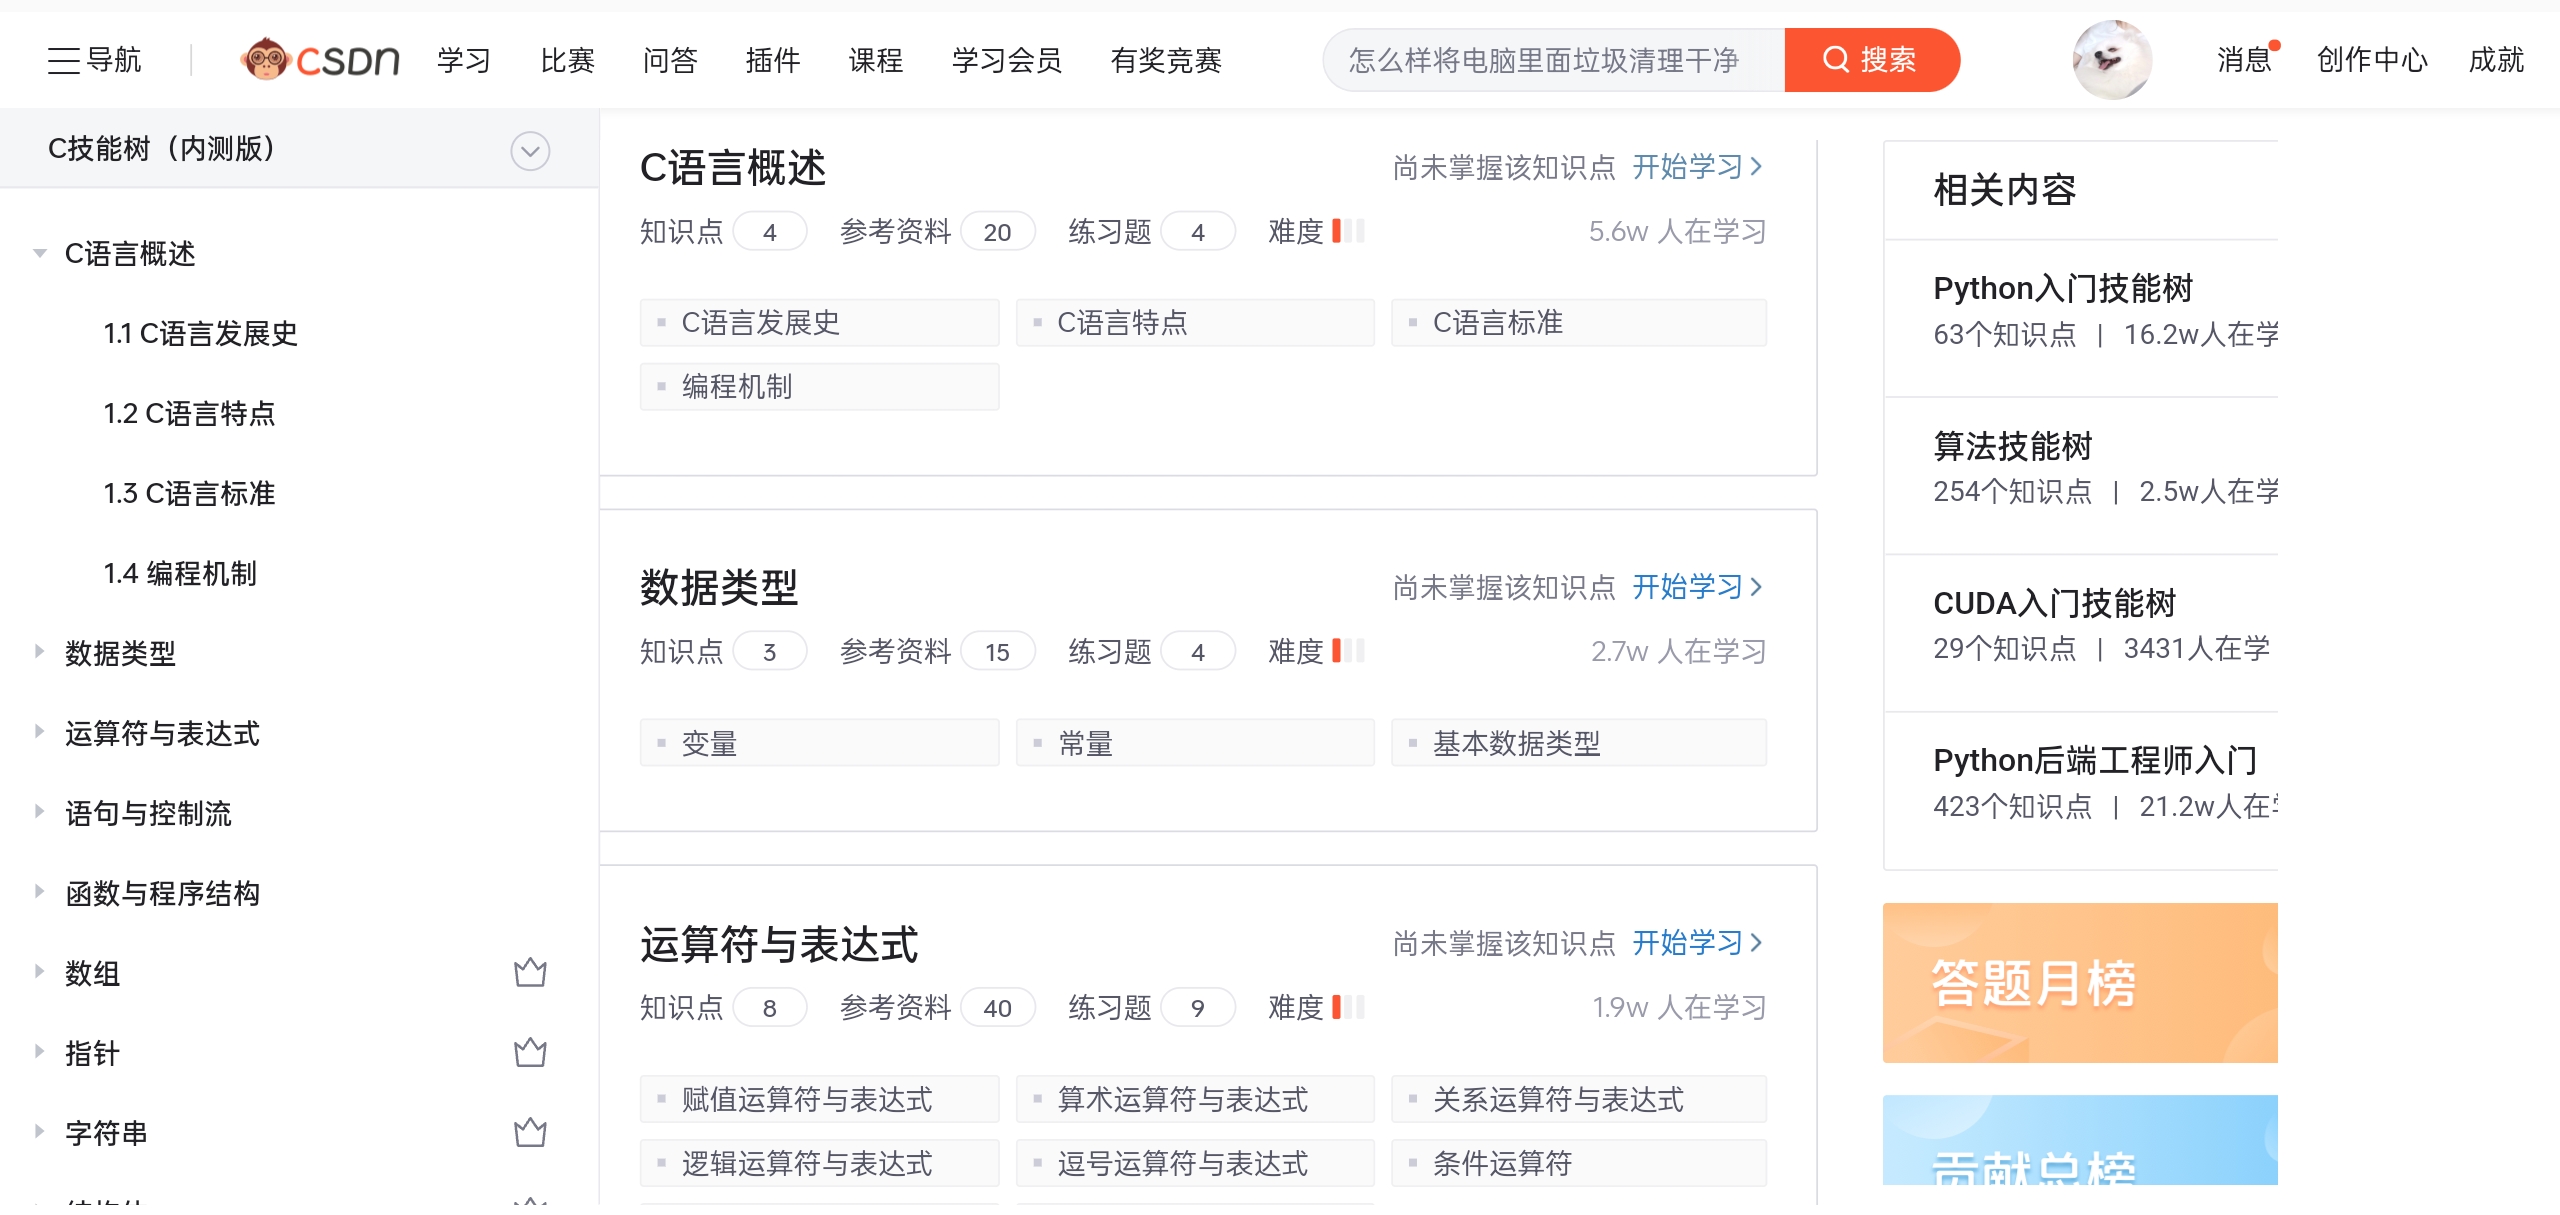The width and height of the screenshot is (2560, 1215).
Task: Click the crown icon beside 指针
Action: coord(530,1053)
